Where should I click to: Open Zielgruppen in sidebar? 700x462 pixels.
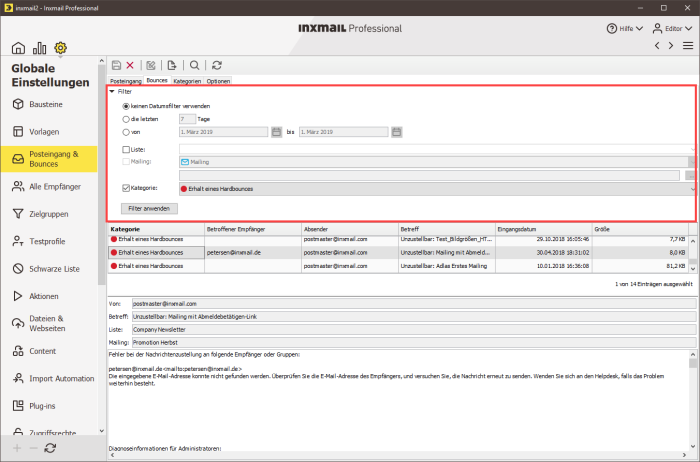coord(49,214)
